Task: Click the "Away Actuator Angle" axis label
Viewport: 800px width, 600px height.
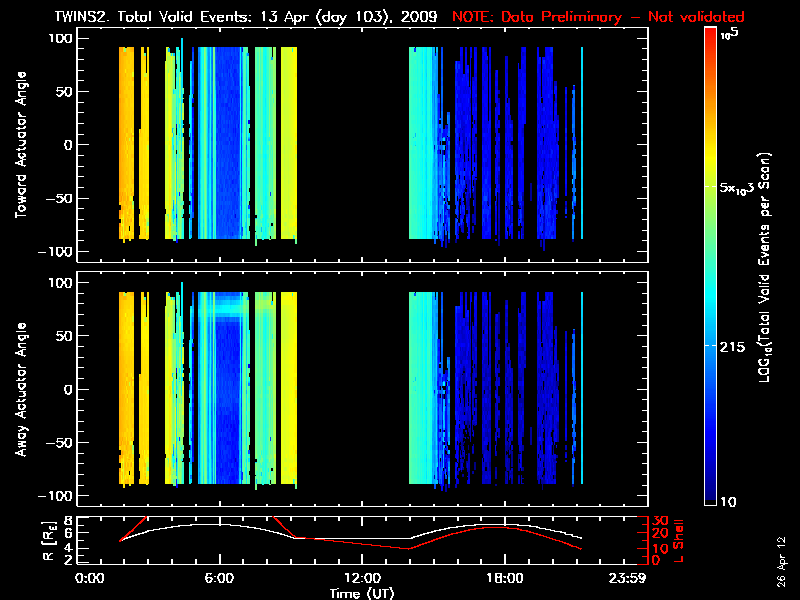Action: [x=21, y=391]
